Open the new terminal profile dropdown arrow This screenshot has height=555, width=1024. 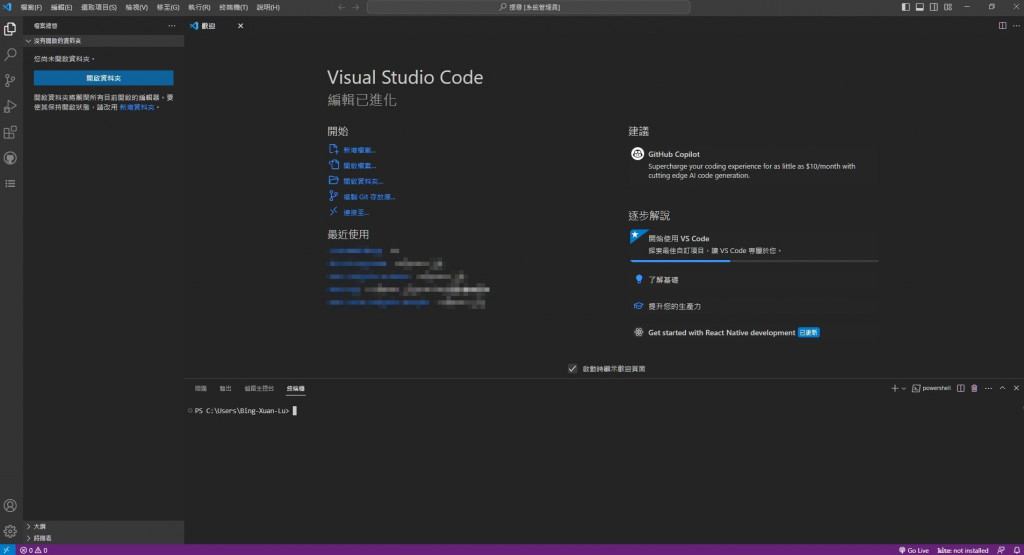click(x=904, y=388)
